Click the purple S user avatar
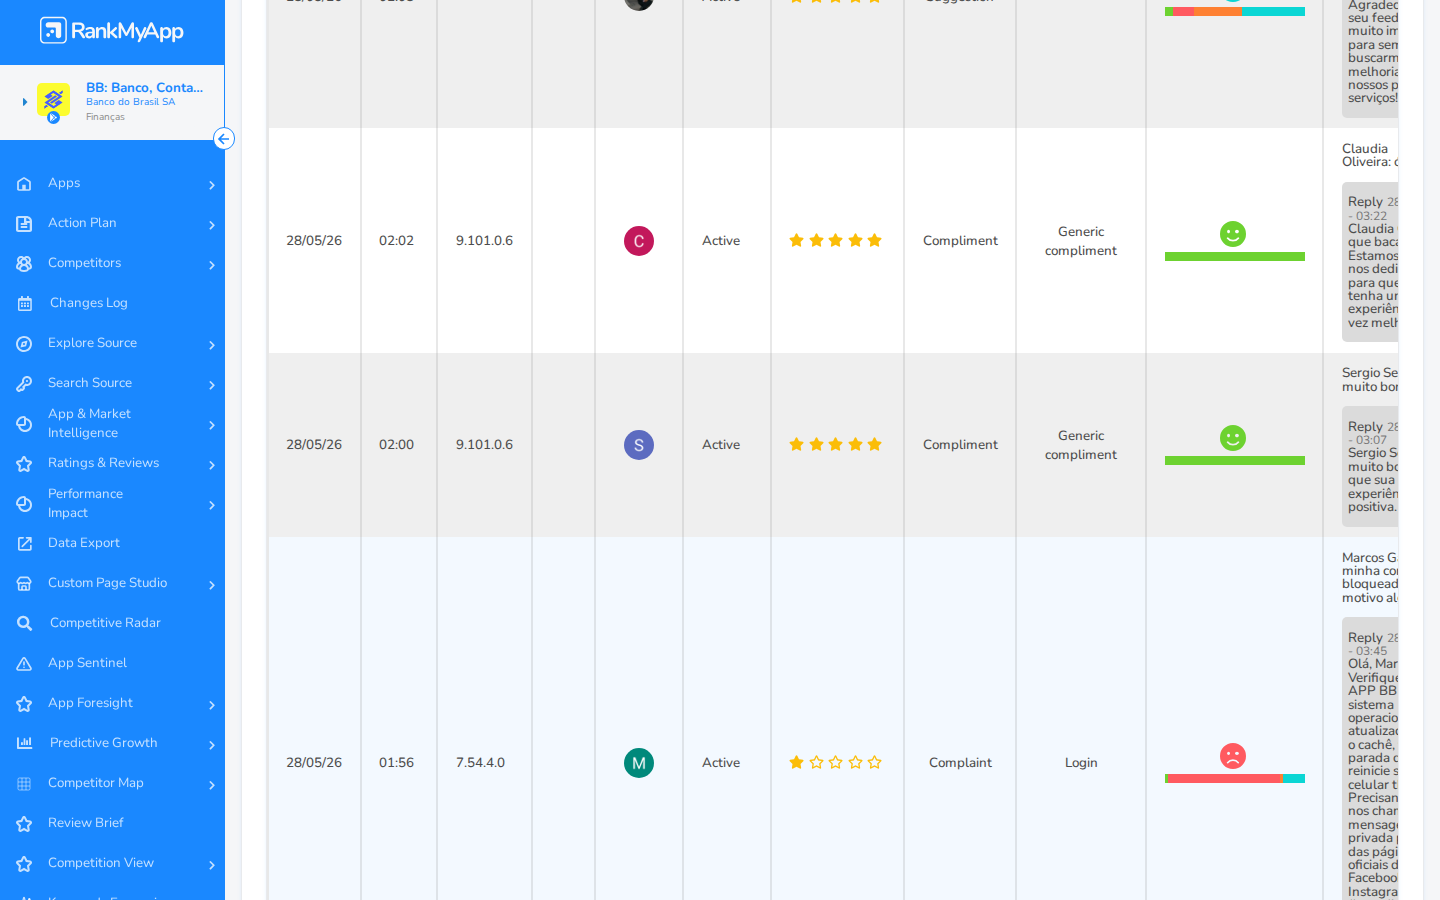 coord(639,445)
